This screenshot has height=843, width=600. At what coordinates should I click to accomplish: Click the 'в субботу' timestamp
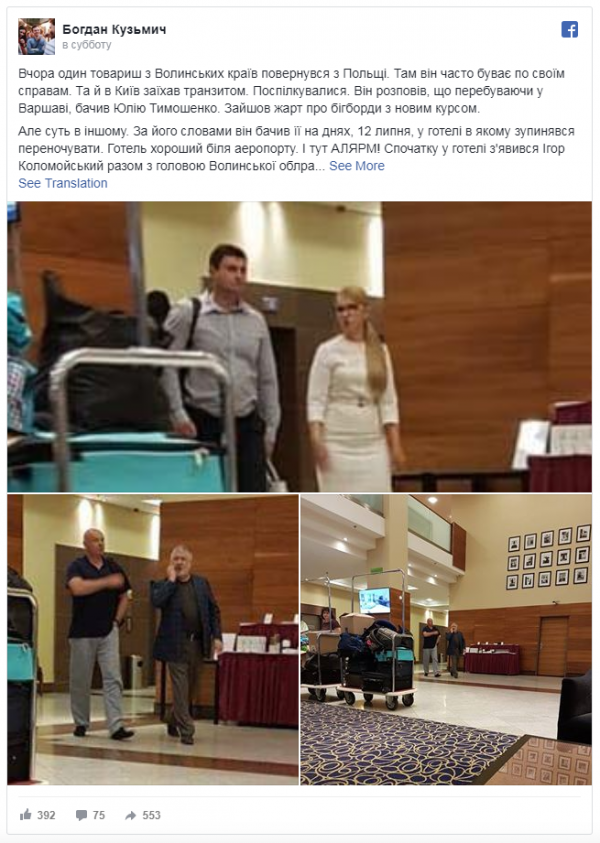(87, 45)
